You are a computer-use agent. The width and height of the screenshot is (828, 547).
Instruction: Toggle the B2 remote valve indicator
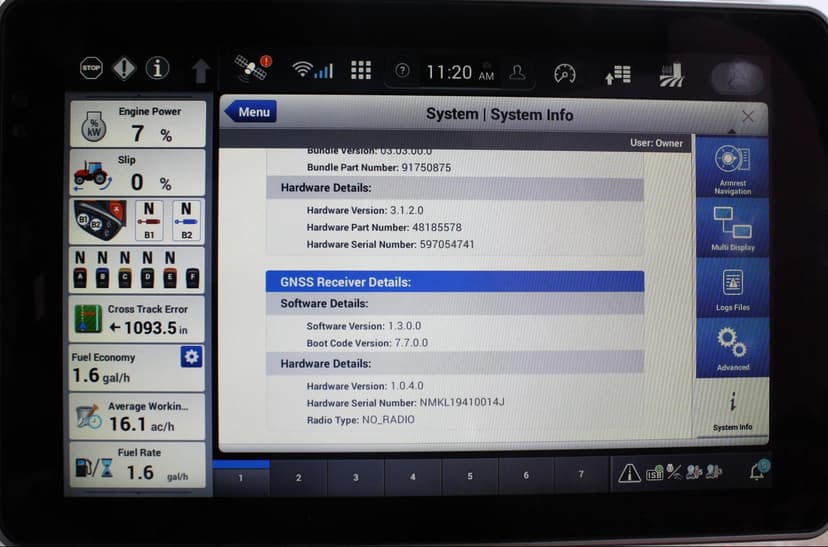(186, 220)
